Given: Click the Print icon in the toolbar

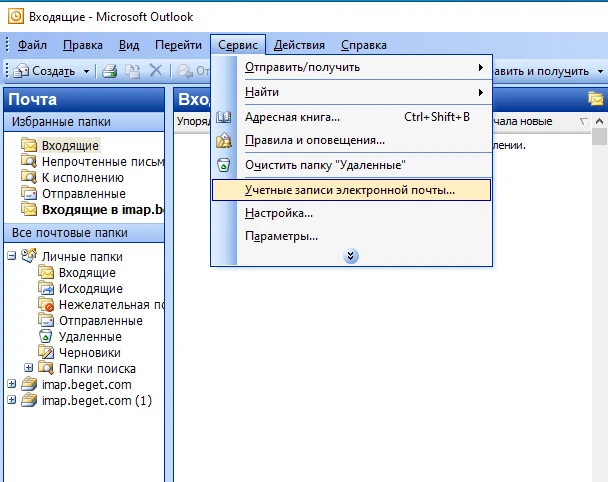Looking at the screenshot, I should coord(109,71).
